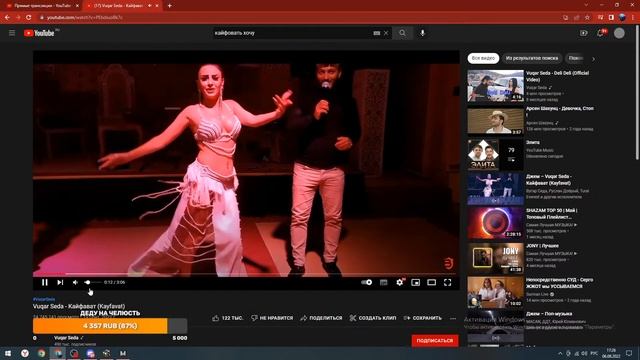Open the SHAZAM TOP 50 video thumbnail
The height and width of the screenshot is (360, 640).
[x=495, y=223]
